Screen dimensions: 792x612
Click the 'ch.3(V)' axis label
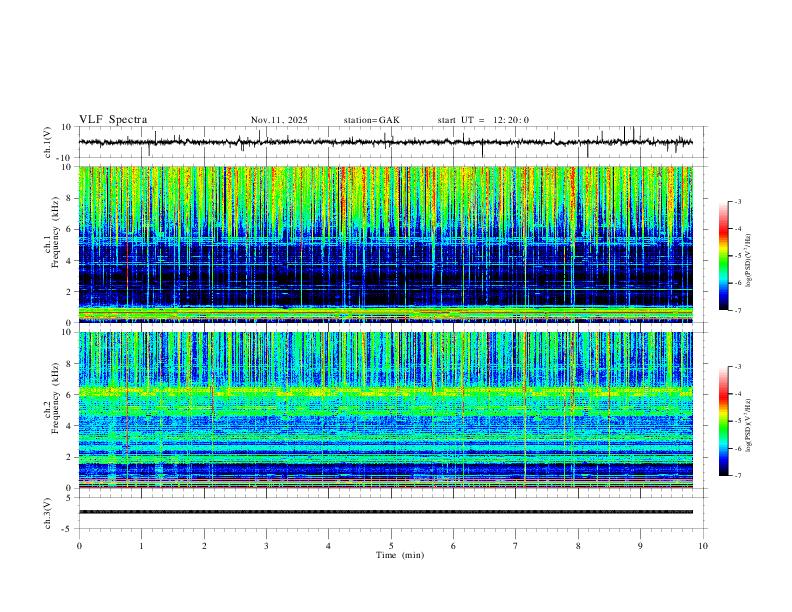point(48,513)
